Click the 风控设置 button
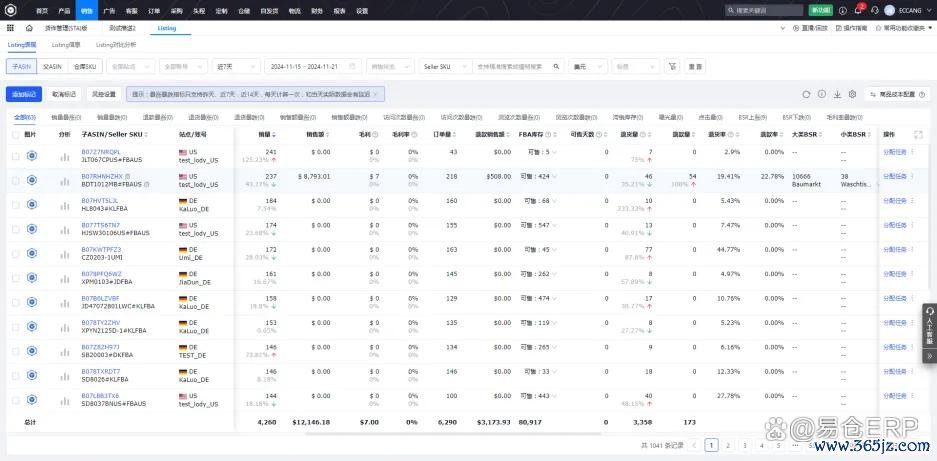 (x=104, y=94)
